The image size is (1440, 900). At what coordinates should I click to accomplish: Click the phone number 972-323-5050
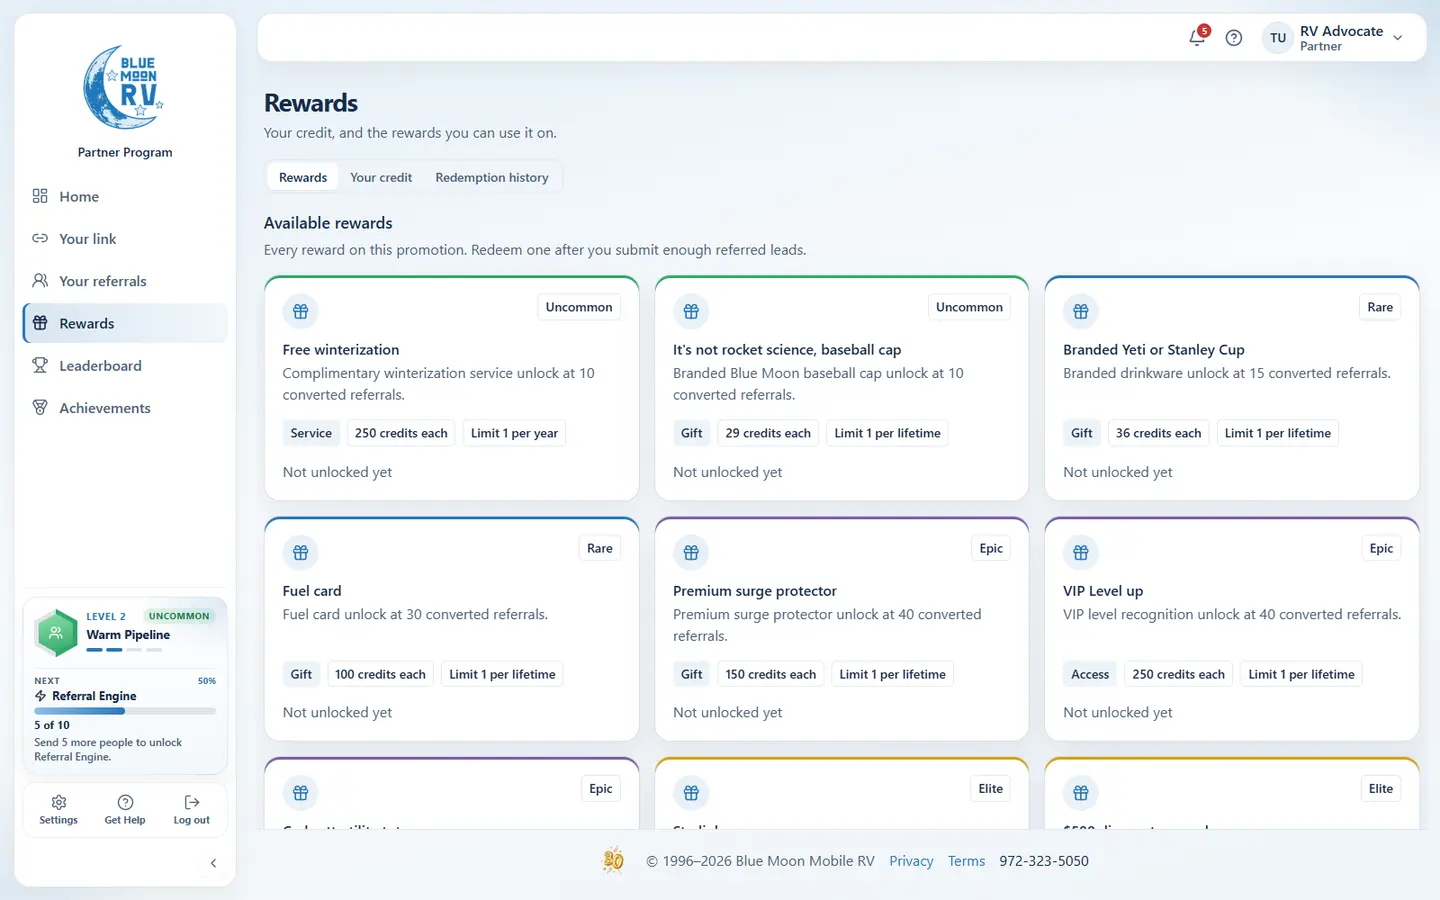[1044, 861]
